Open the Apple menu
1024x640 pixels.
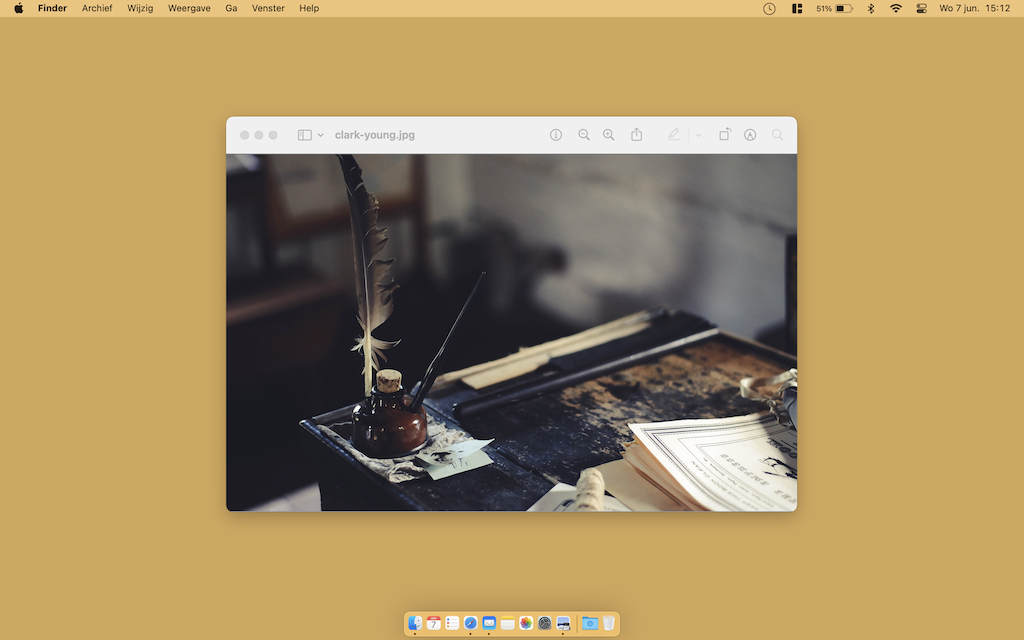[x=19, y=8]
